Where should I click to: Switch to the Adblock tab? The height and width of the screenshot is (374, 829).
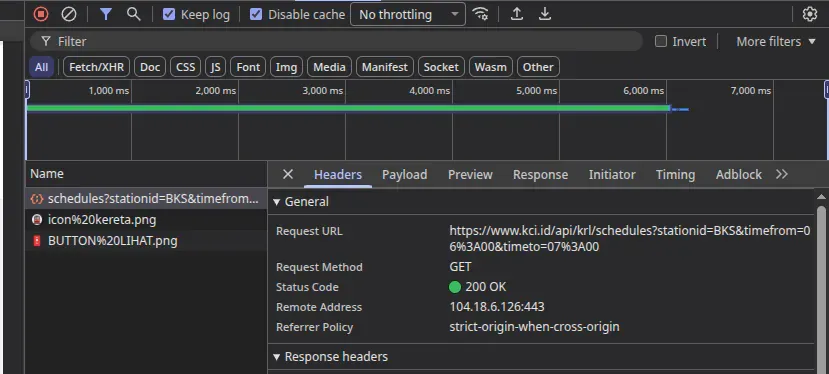click(739, 175)
